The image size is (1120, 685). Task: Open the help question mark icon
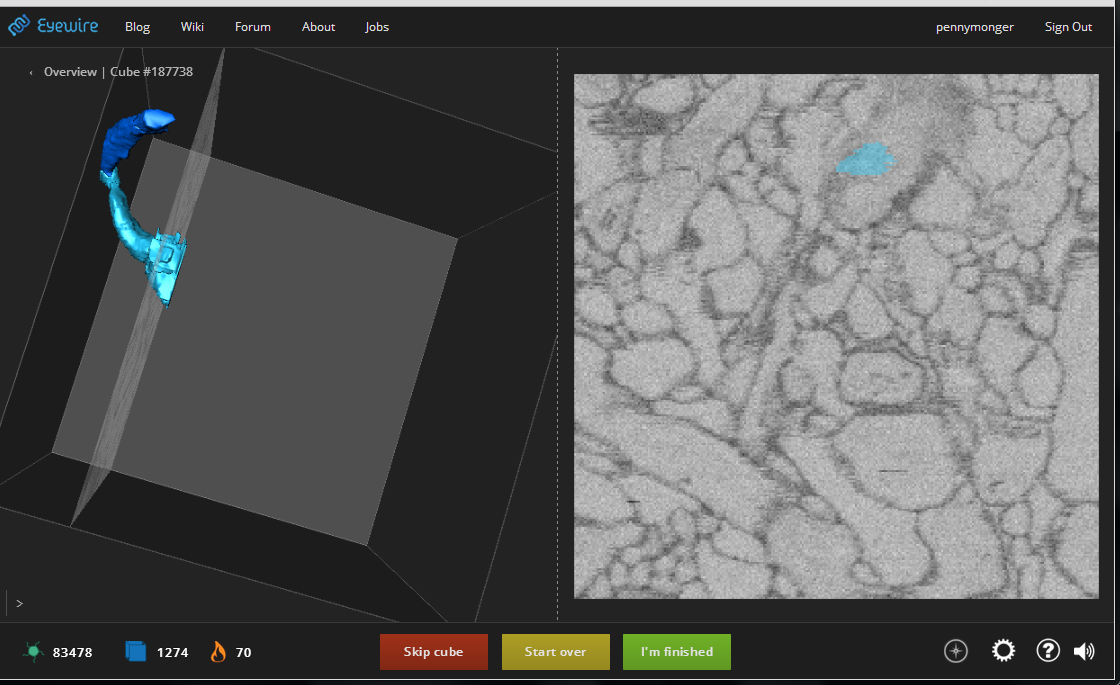pos(1047,651)
